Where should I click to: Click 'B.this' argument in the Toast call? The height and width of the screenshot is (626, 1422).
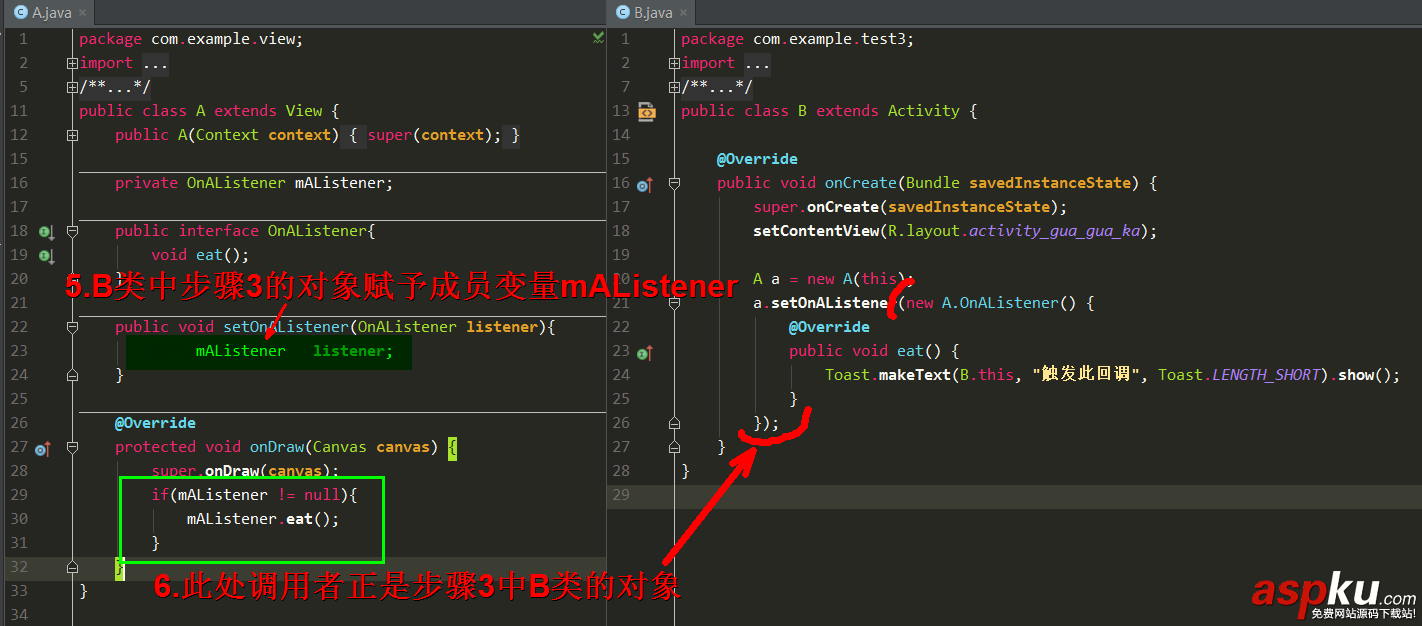click(x=986, y=375)
